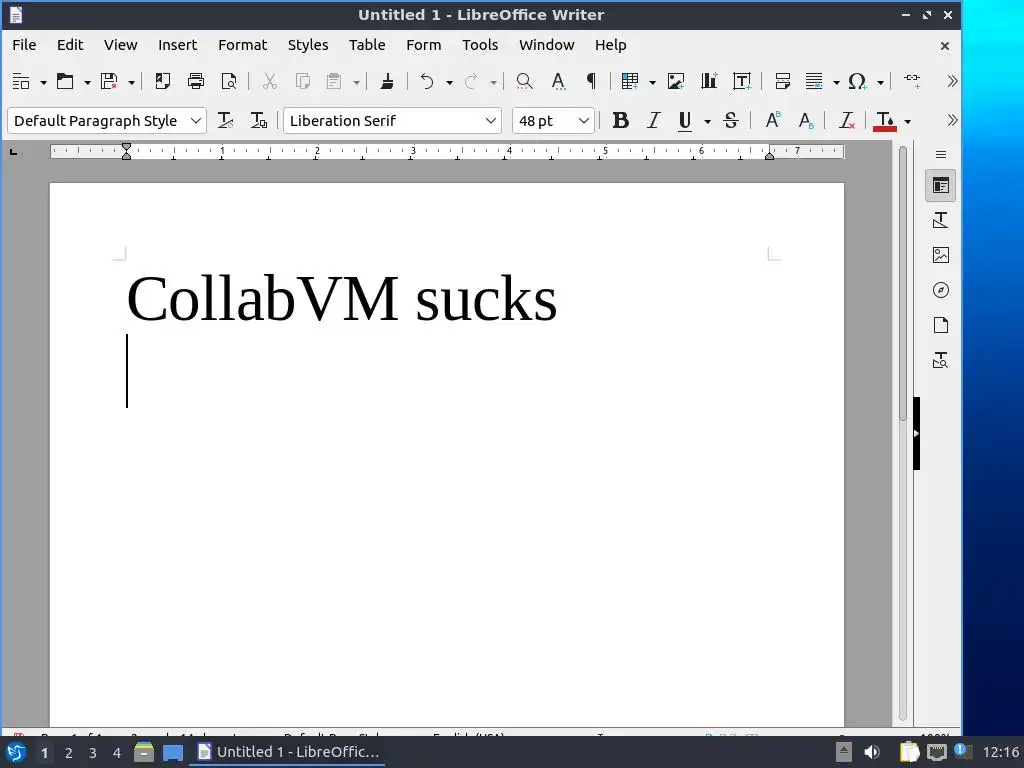Click New Style from Selection icon
The height and width of the screenshot is (768, 1024).
click(x=259, y=120)
